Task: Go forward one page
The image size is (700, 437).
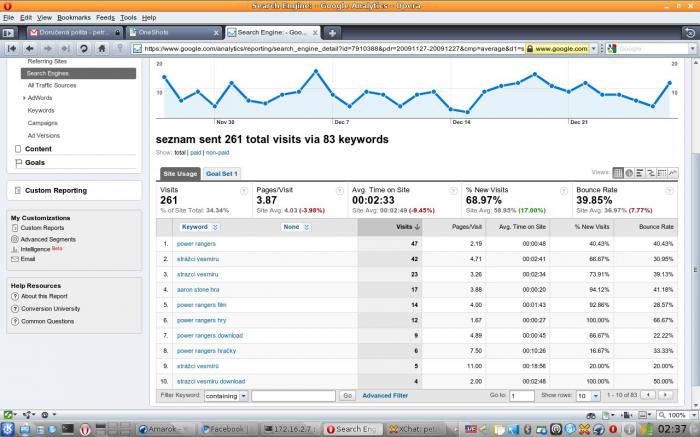Action: coord(48,48)
